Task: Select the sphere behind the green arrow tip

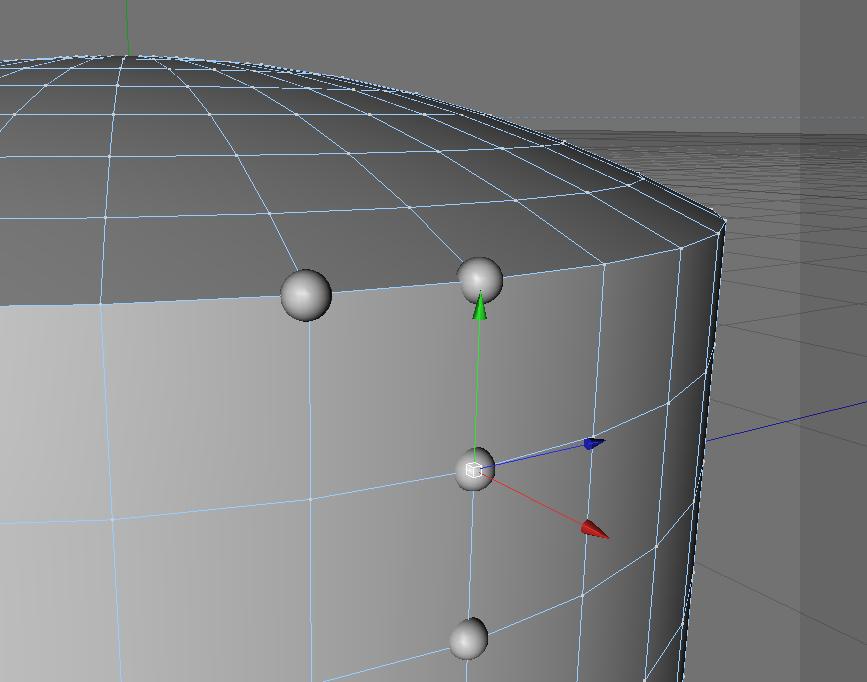Action: [480, 280]
